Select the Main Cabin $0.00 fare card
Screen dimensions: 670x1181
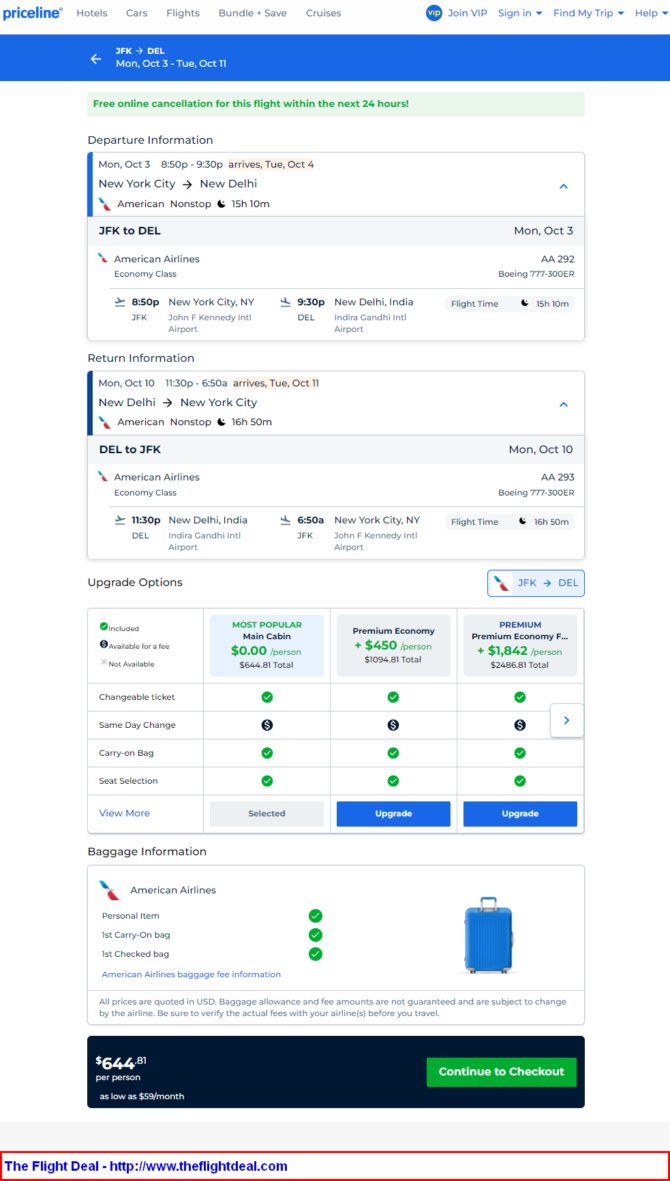(x=266, y=645)
